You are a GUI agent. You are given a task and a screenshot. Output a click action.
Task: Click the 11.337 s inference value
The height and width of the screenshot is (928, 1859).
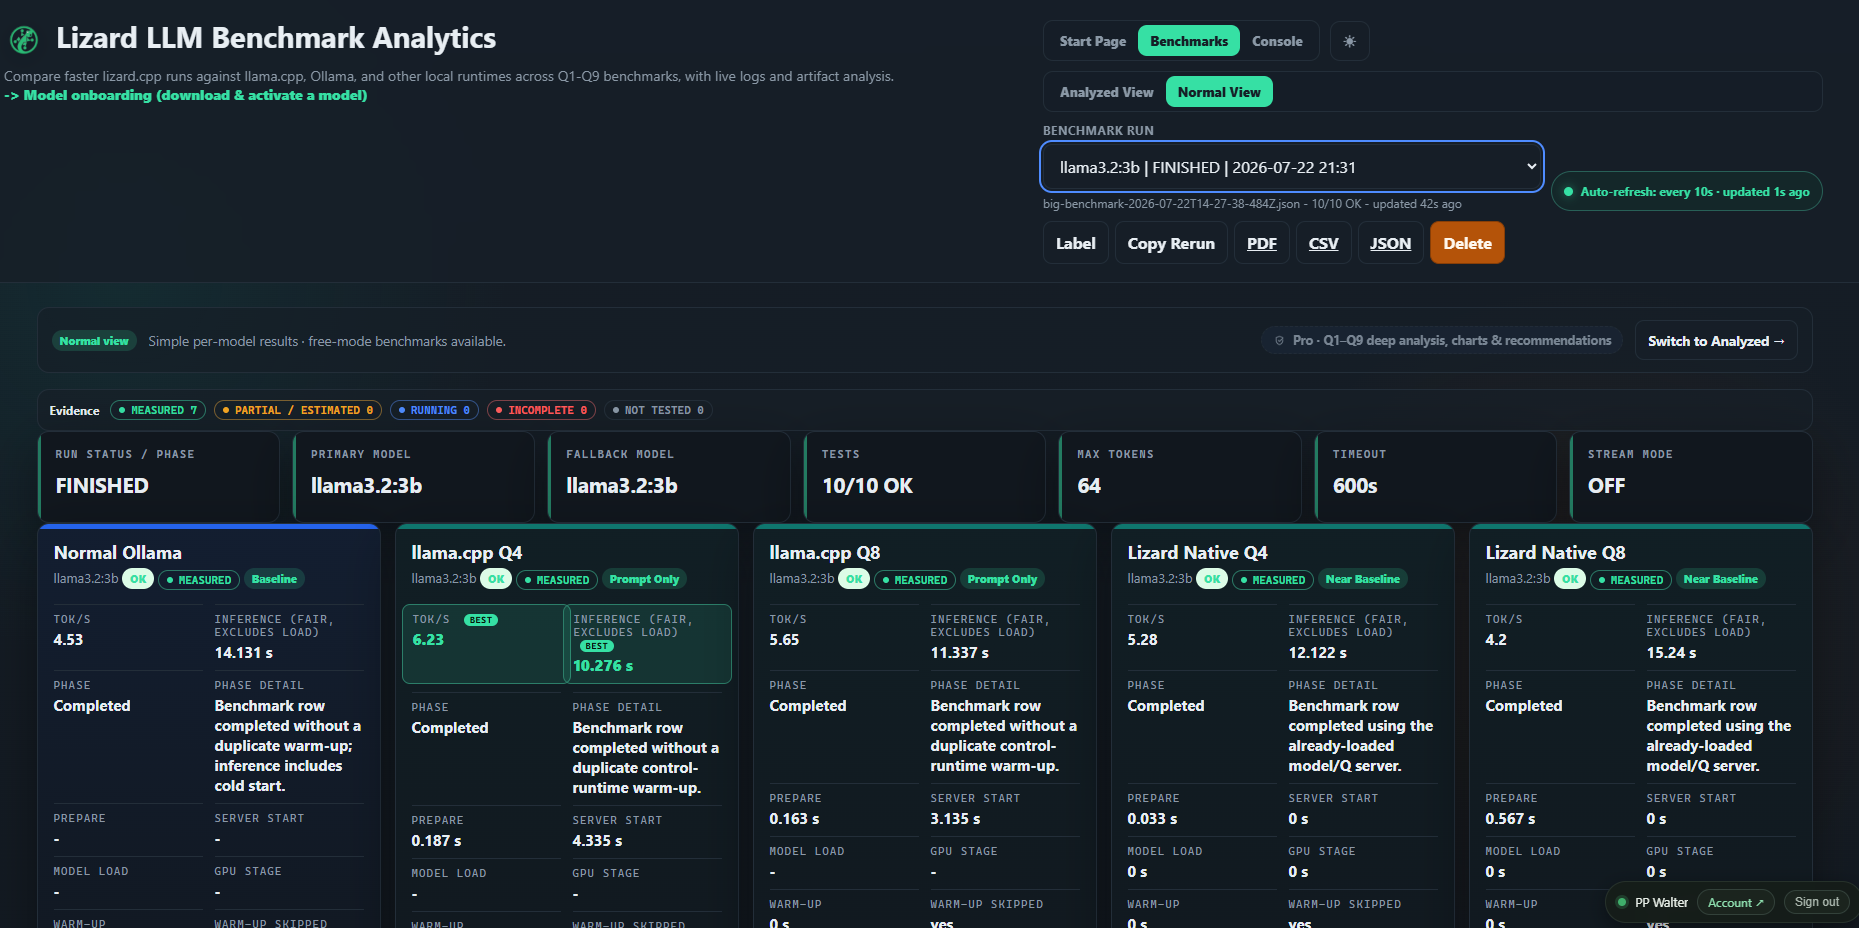click(960, 653)
